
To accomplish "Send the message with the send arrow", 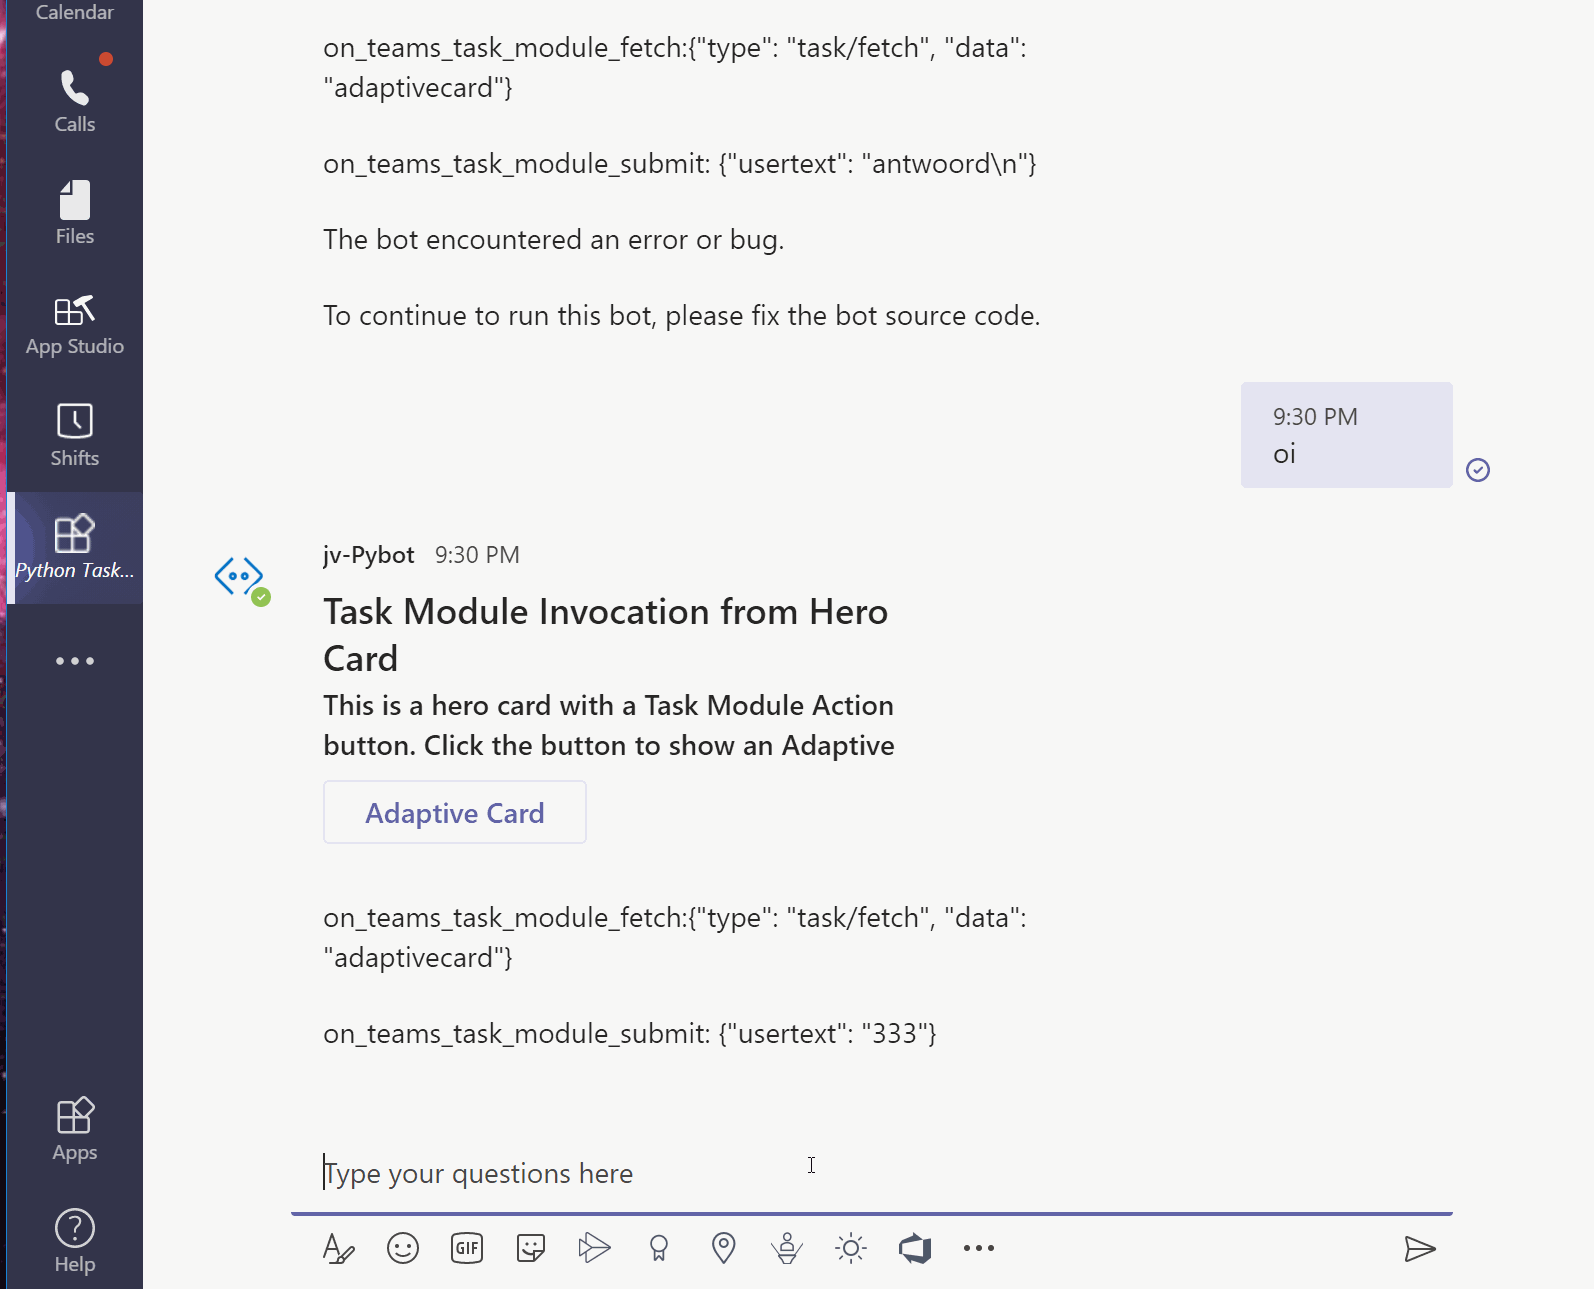I will coord(1421,1248).
